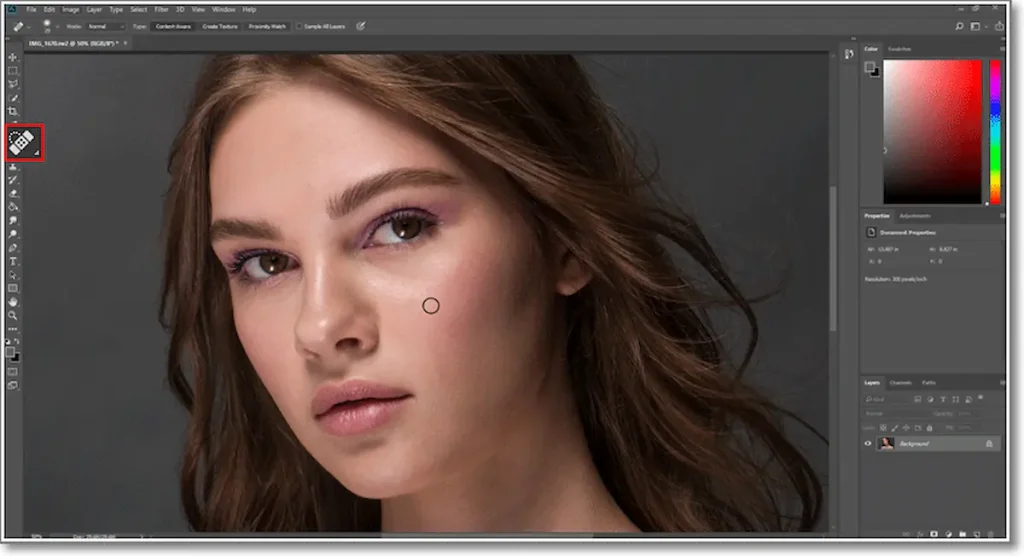Select Content-Aware type button
Viewport: 1024px width, 556px height.
point(173,26)
